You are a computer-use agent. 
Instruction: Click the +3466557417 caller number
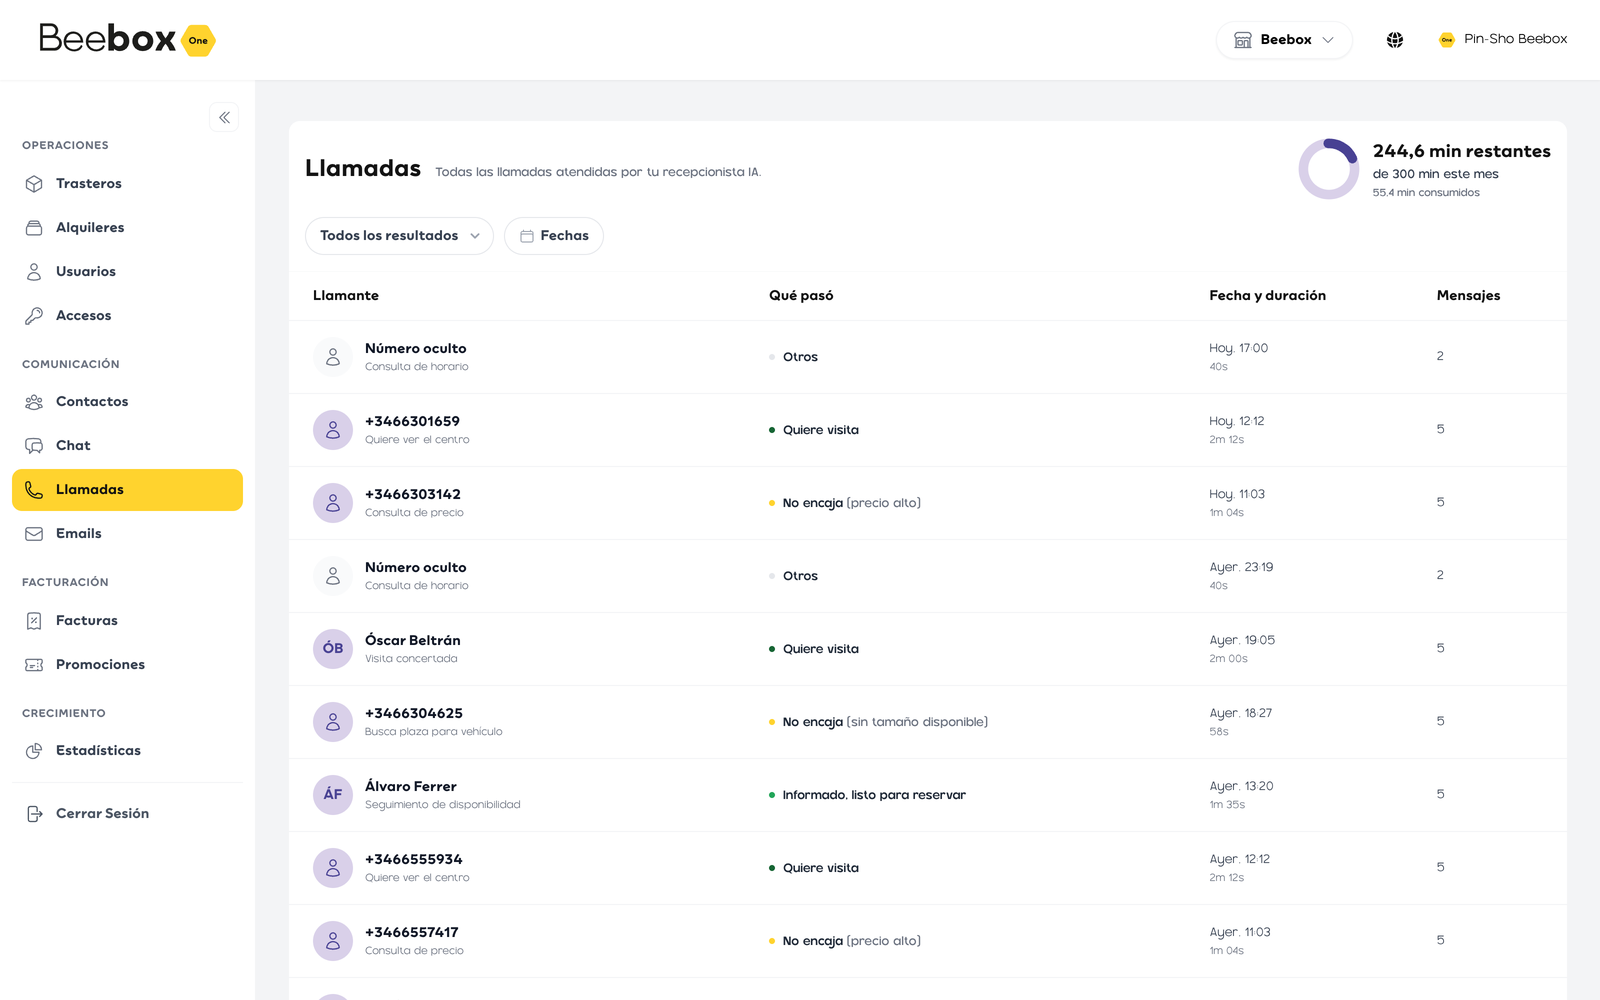pos(412,933)
